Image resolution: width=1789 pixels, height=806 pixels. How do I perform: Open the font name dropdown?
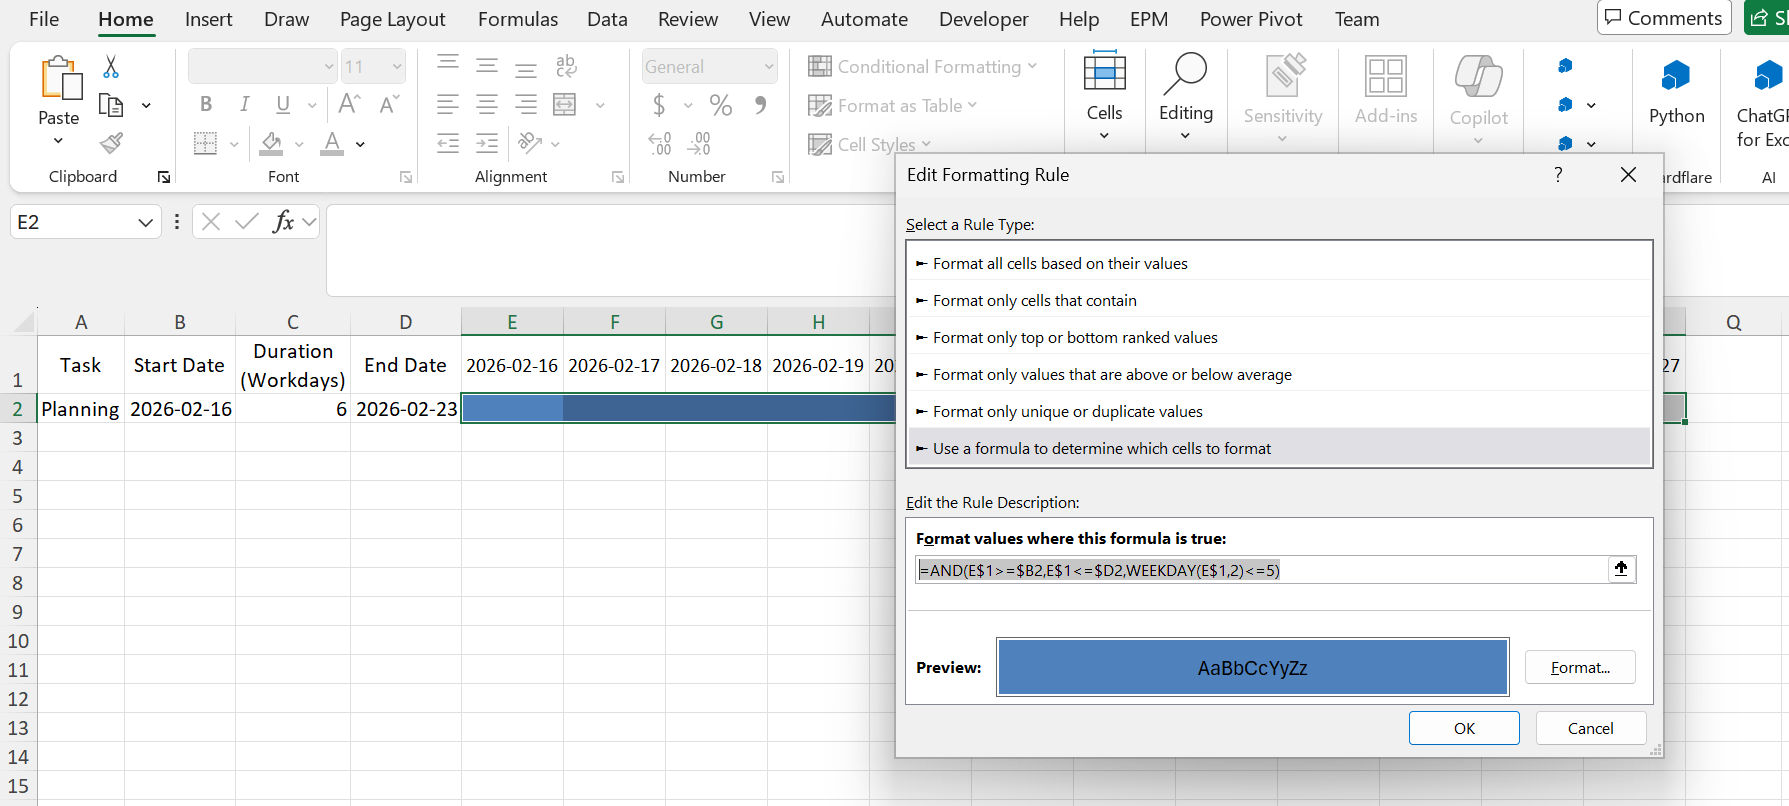click(x=329, y=67)
